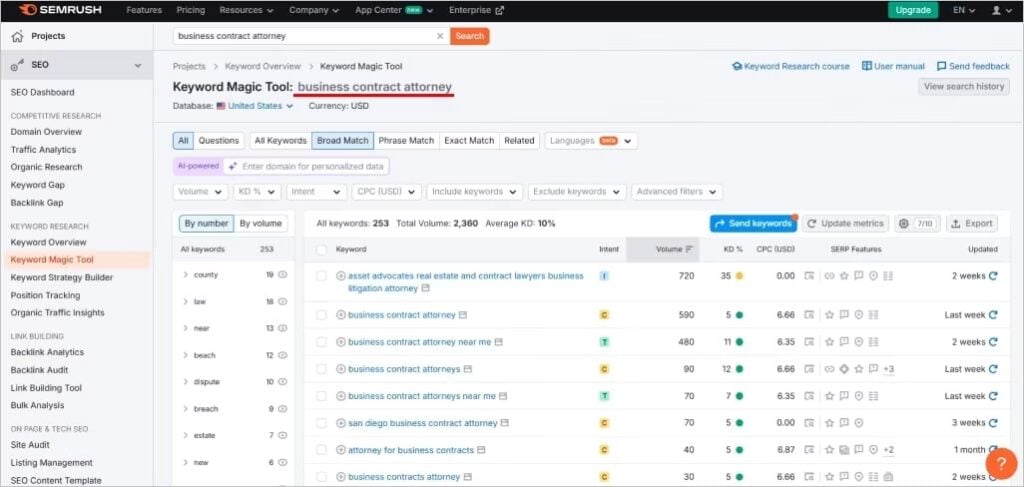Viewport: 1024px width, 487px height.
Task: Open Pricing in the top navigation
Action: coord(191,10)
